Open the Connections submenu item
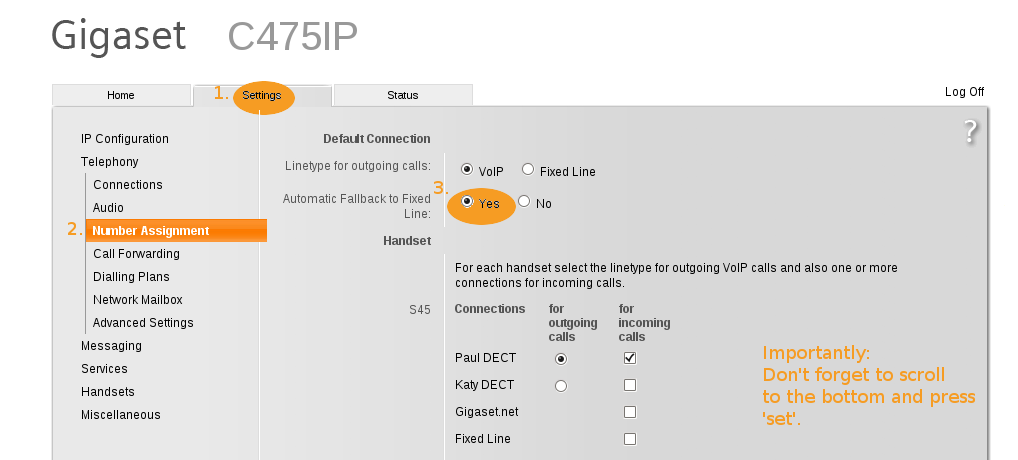The width and height of the screenshot is (1018, 460). coord(128,185)
